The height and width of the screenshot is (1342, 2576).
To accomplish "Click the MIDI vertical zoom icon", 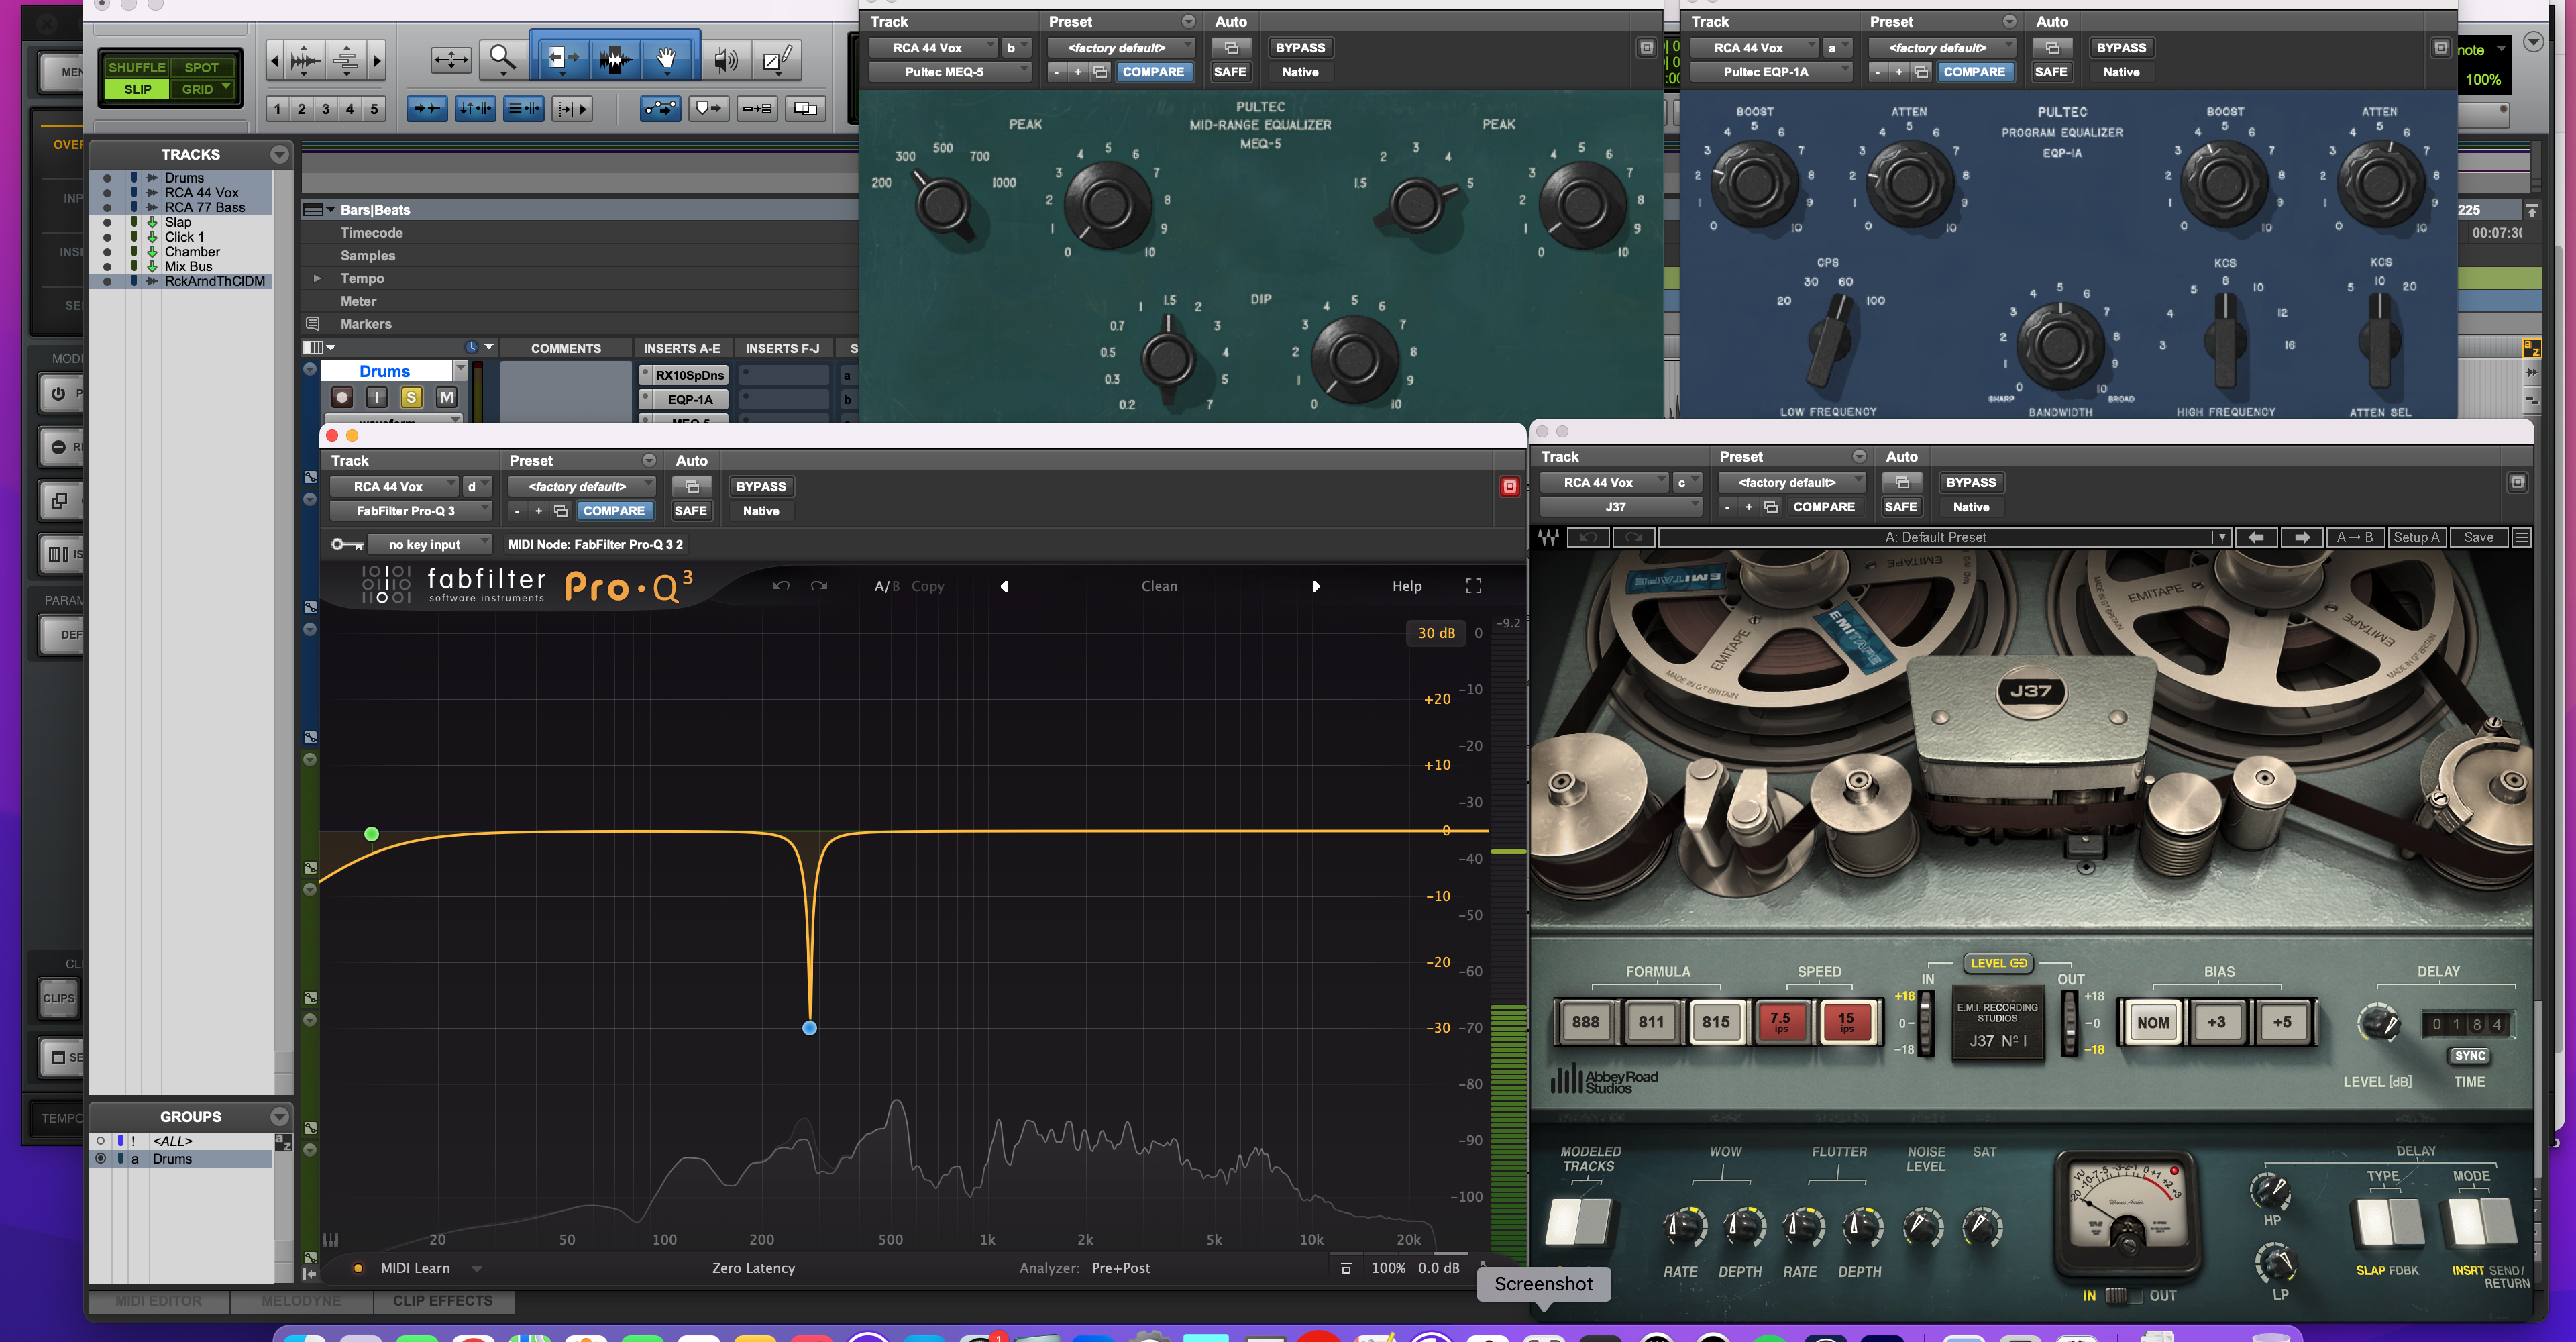I will click(346, 60).
